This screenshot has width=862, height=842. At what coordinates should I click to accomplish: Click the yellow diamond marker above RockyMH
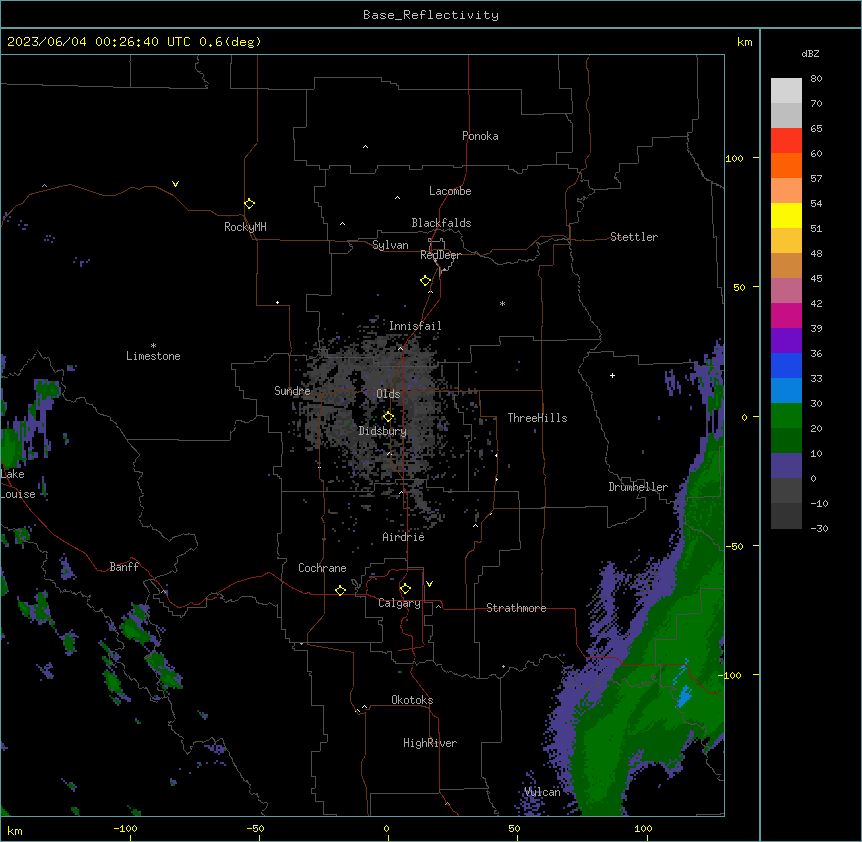[x=249, y=204]
